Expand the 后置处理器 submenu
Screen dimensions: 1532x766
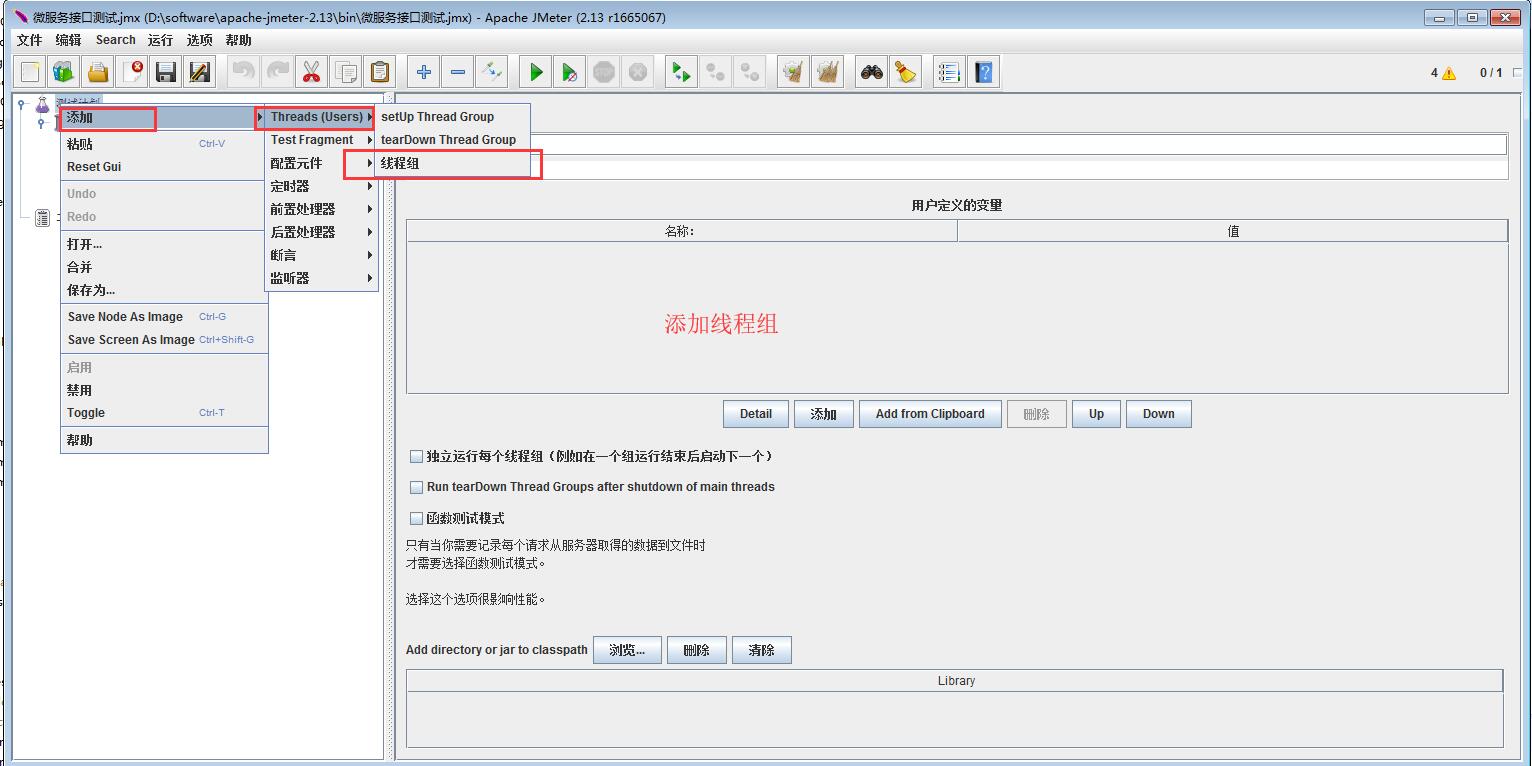[x=321, y=232]
